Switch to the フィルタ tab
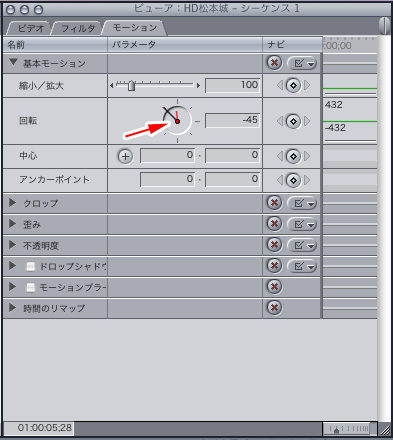 78,28
